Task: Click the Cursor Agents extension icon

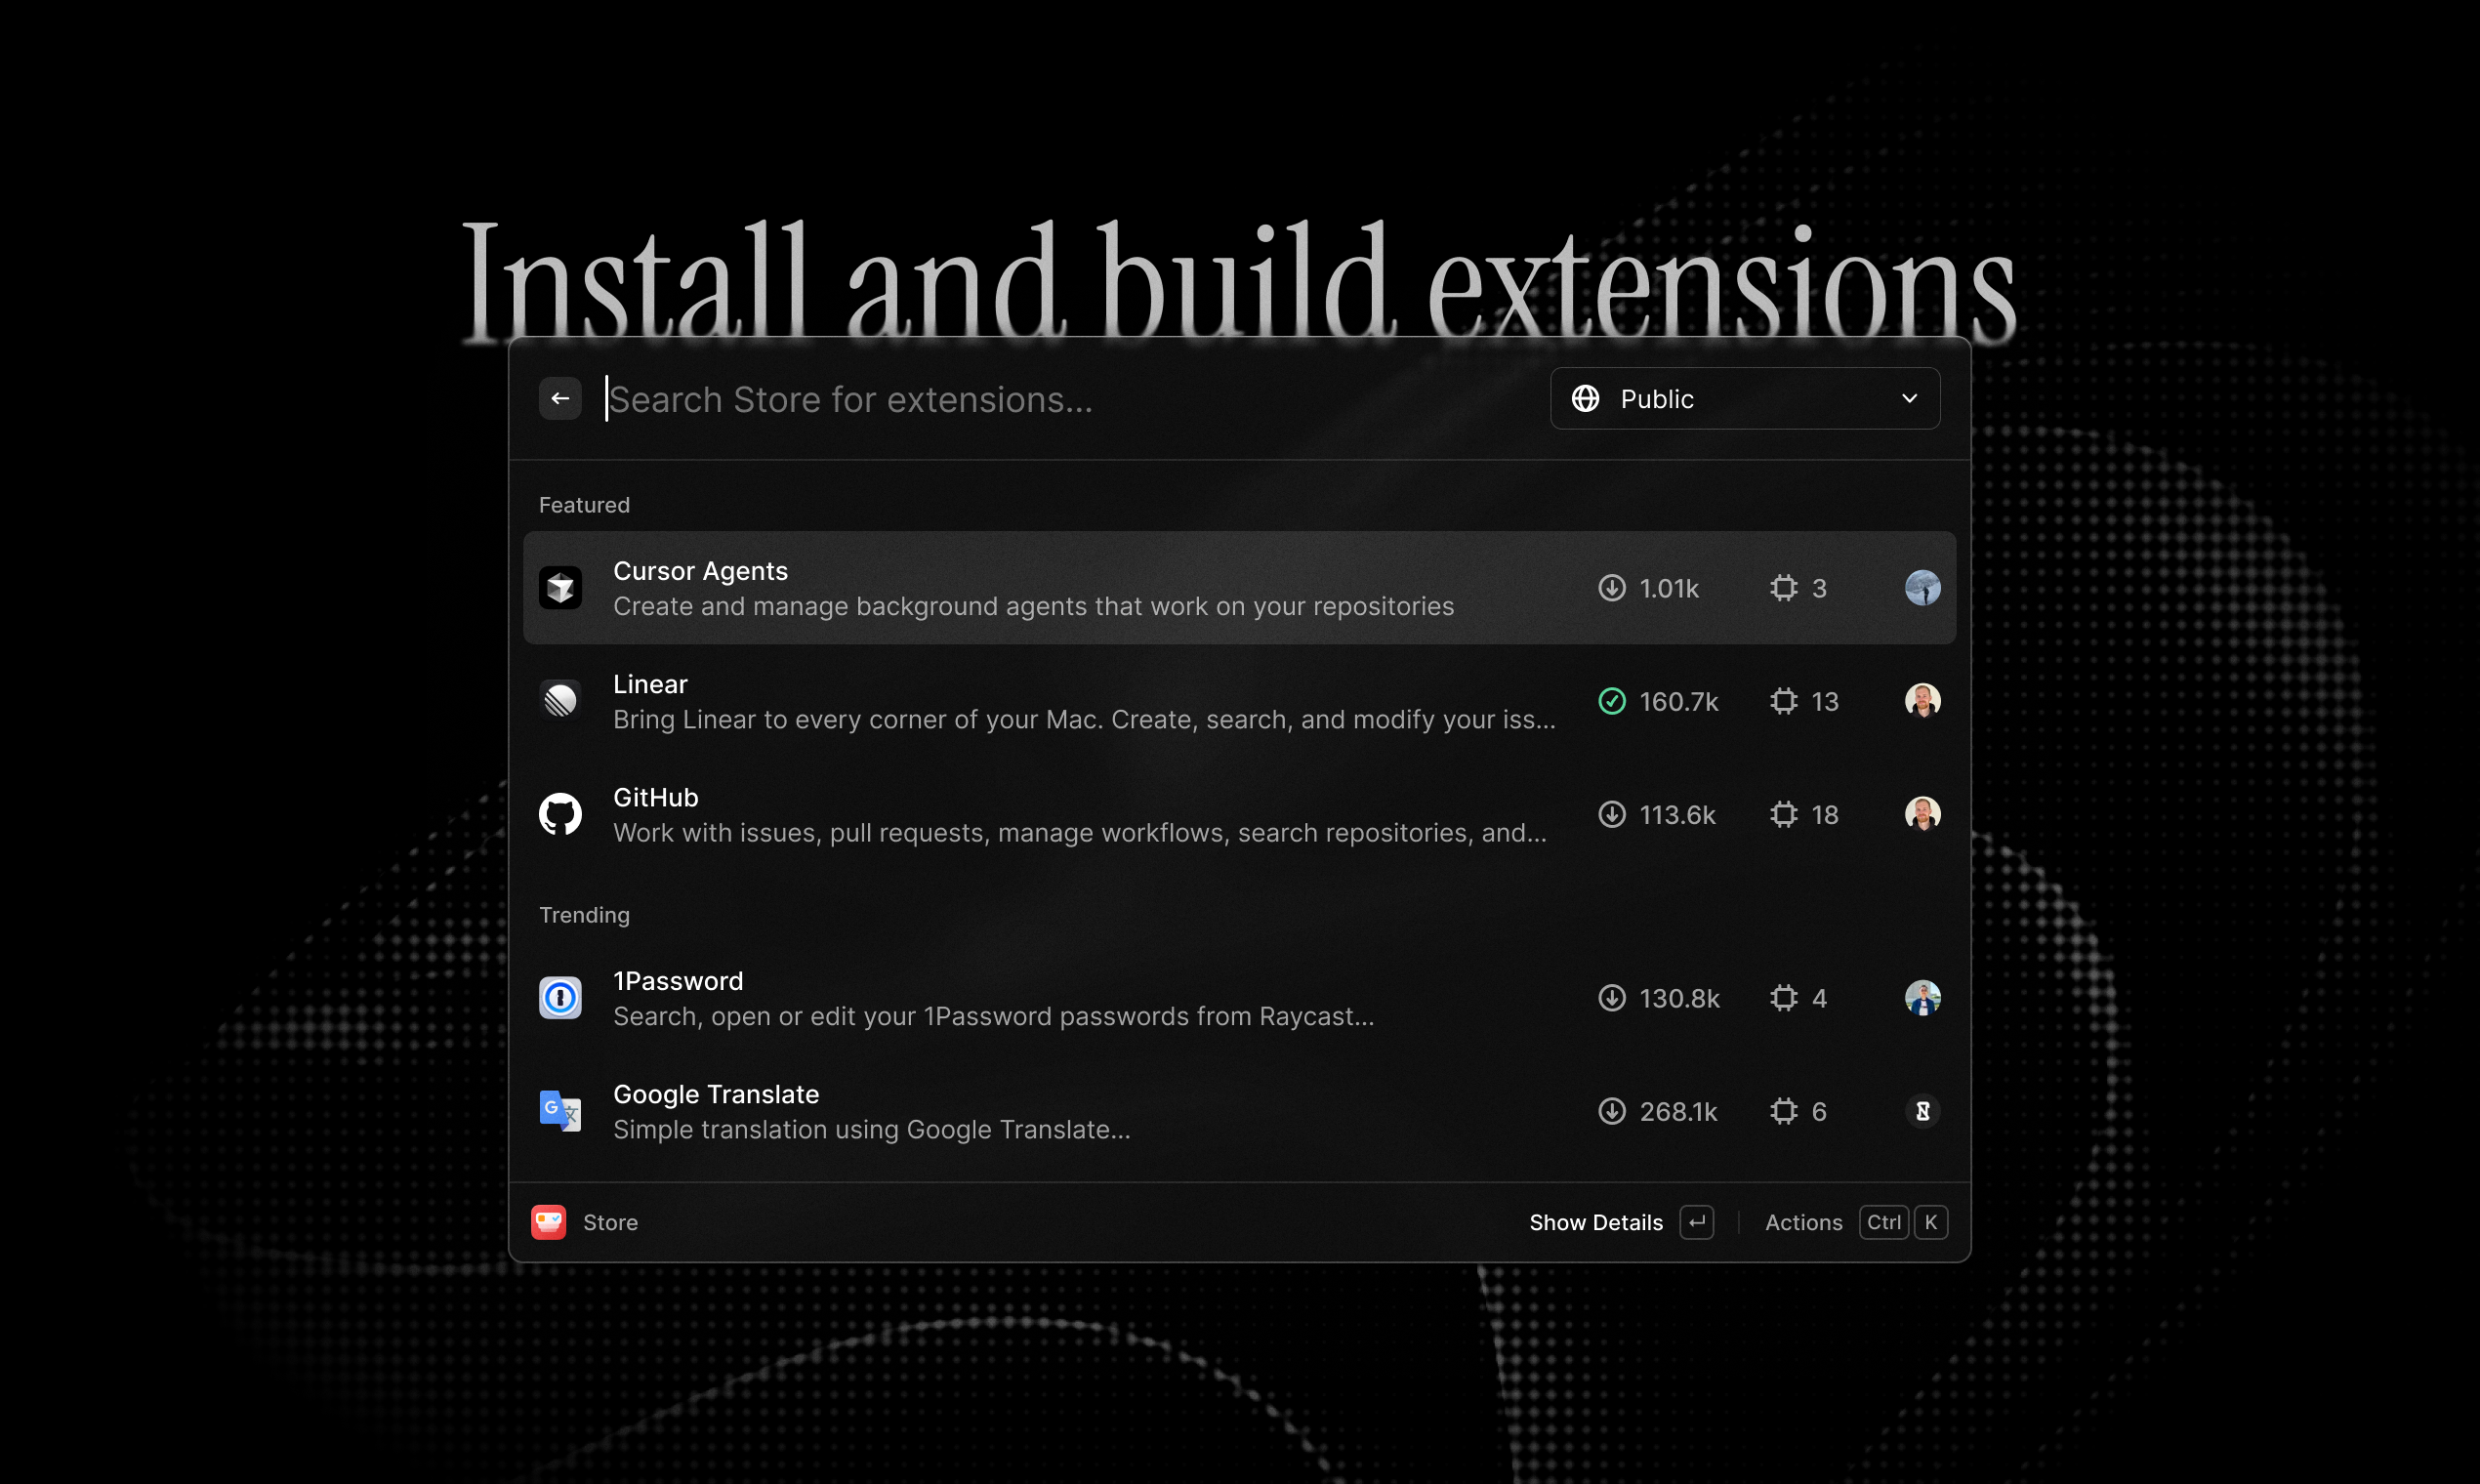Action: click(x=561, y=588)
